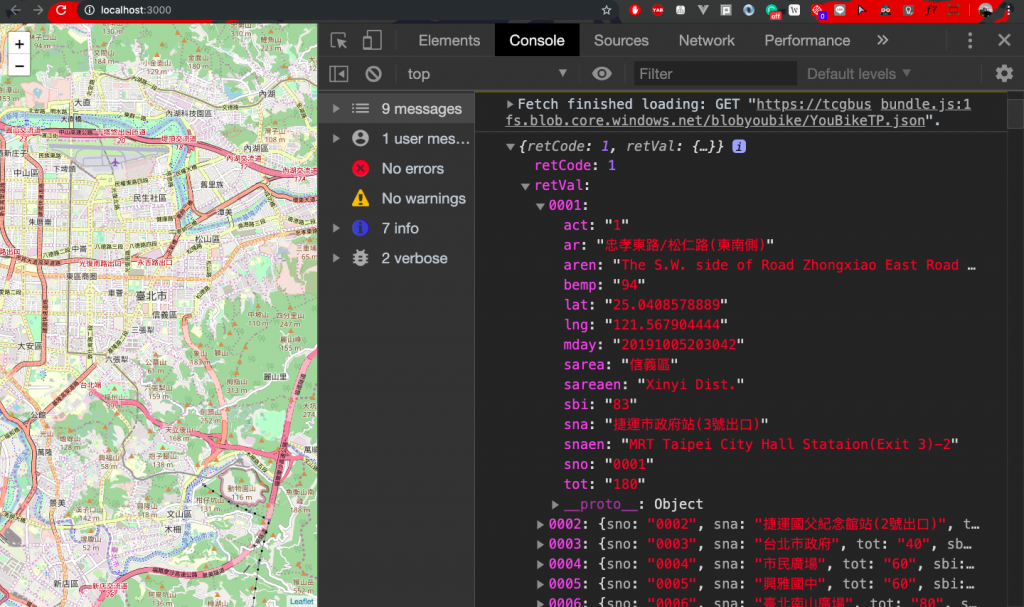Click the blue info circle icon
This screenshot has width=1024, height=607.
pyautogui.click(x=360, y=228)
